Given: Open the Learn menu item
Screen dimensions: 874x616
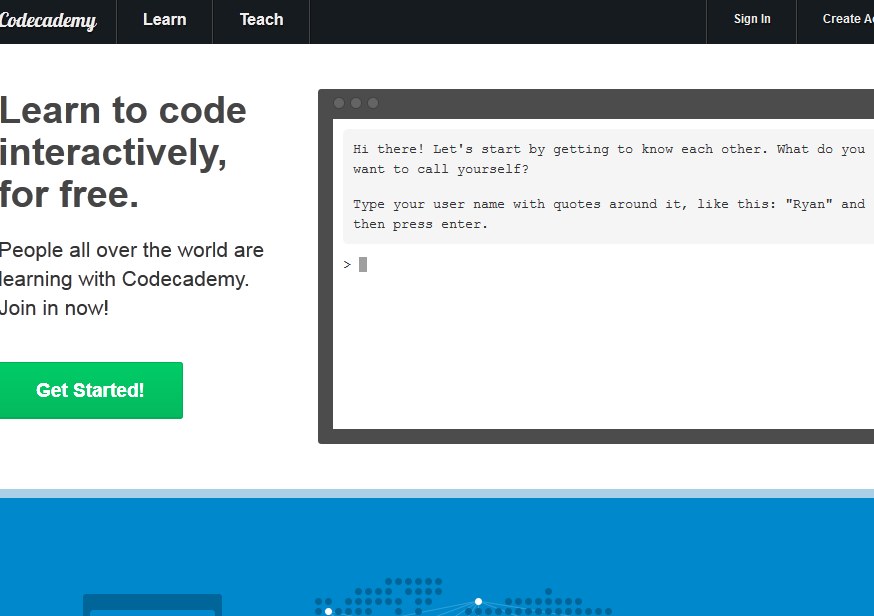Looking at the screenshot, I should pos(164,20).
